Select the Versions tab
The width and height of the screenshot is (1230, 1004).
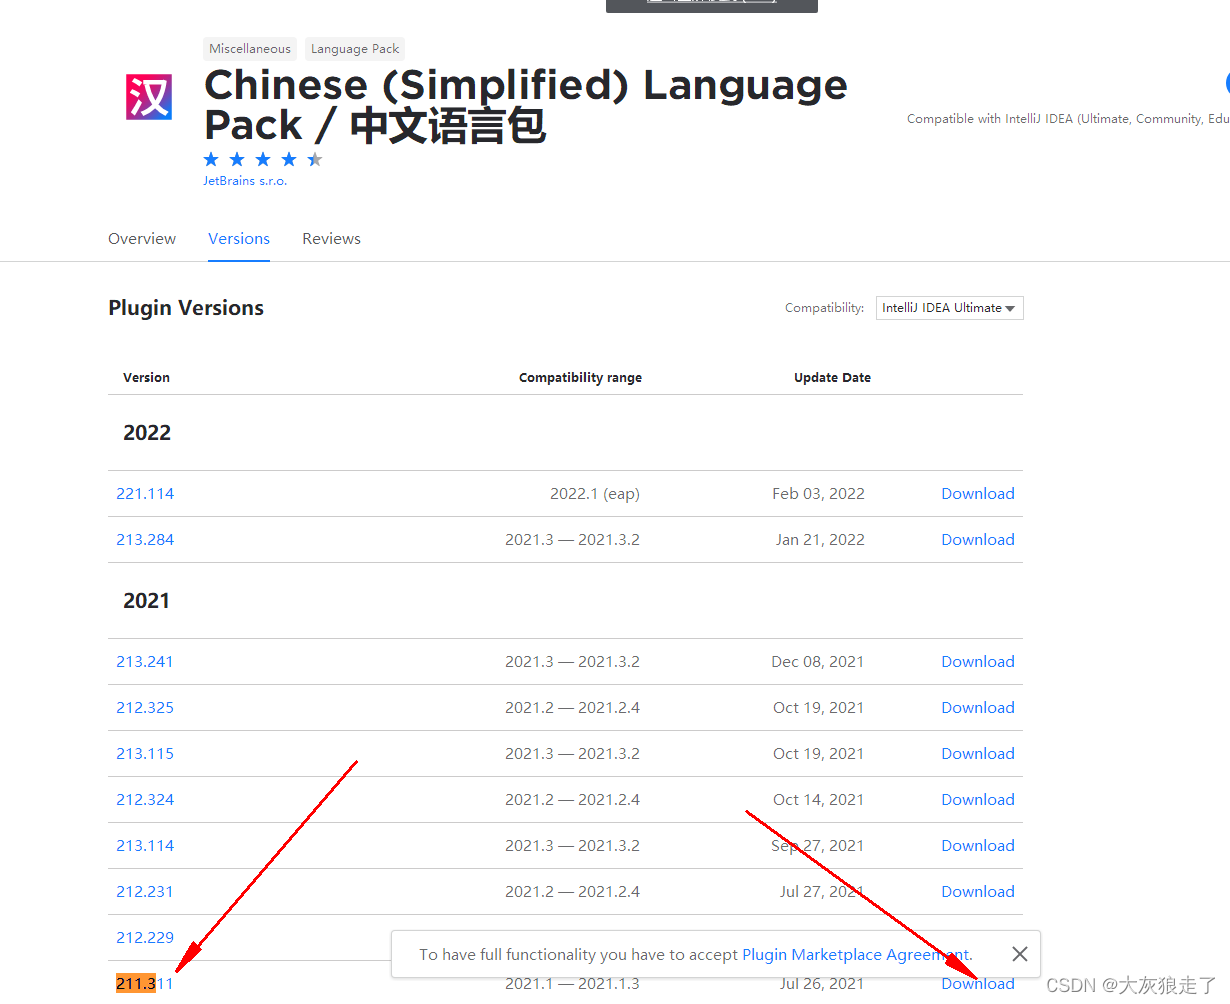[239, 239]
